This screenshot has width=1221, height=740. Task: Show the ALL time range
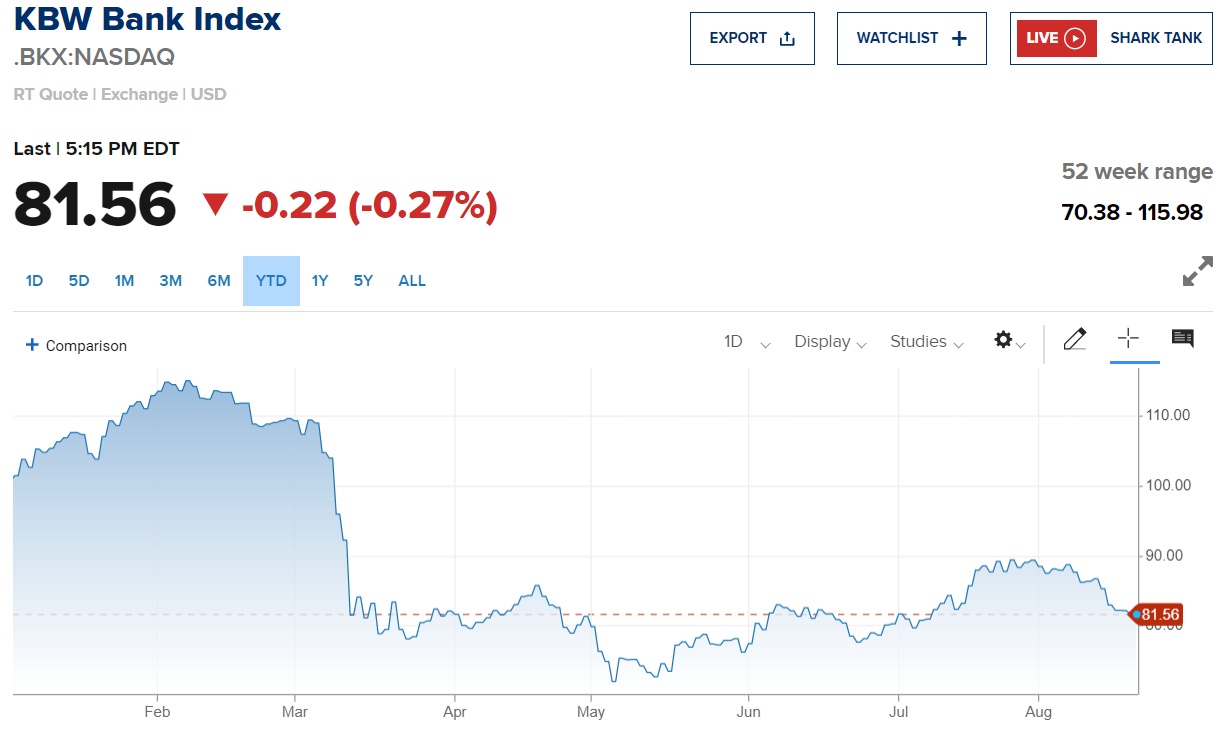412,281
